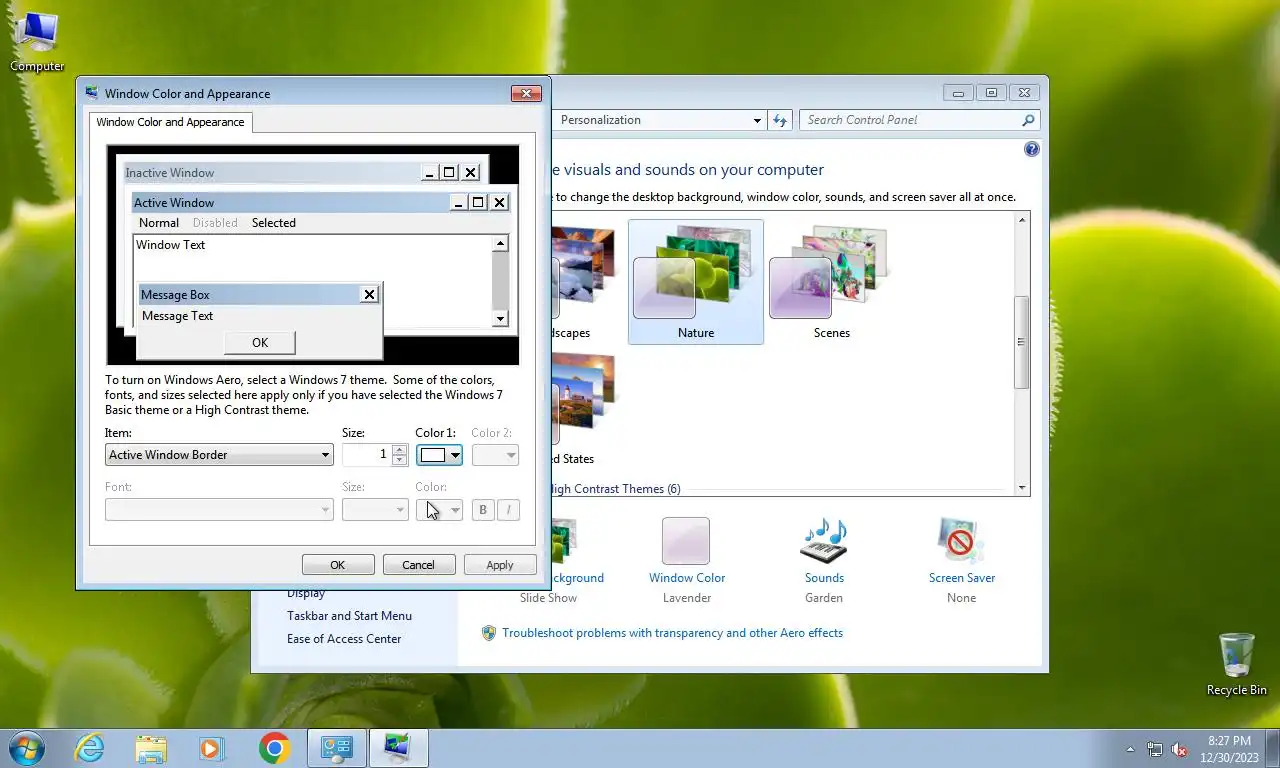This screenshot has height=768, width=1280.
Task: Click Cancel in Window Color and Appearance
Action: pyautogui.click(x=419, y=565)
